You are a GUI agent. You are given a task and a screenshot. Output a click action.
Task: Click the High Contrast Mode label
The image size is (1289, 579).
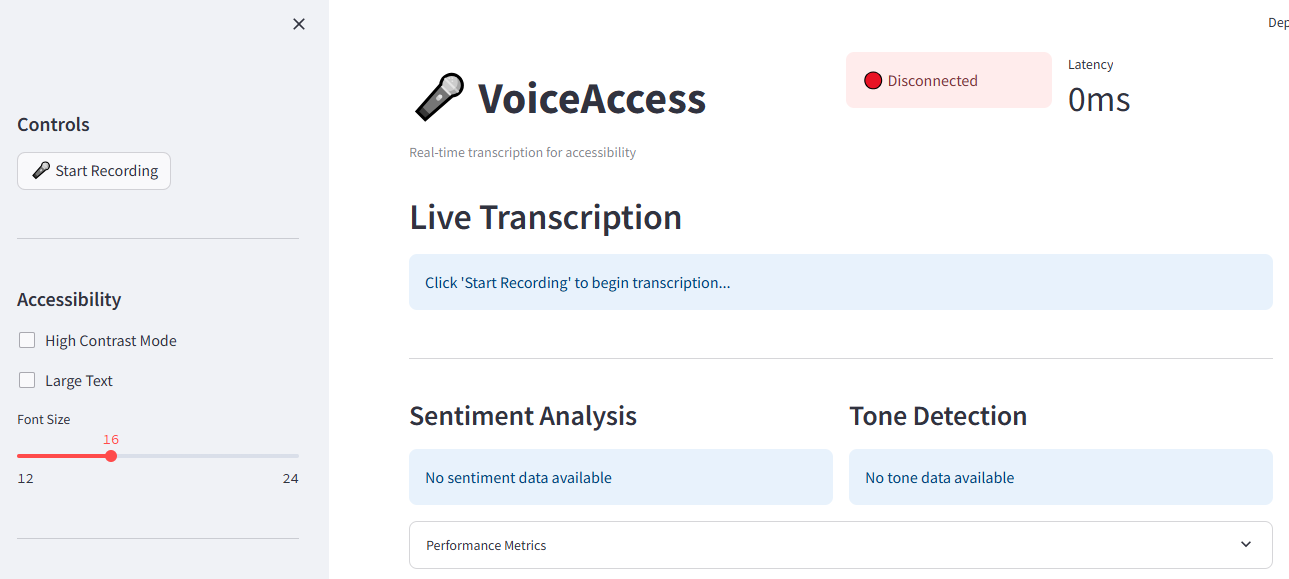(111, 341)
